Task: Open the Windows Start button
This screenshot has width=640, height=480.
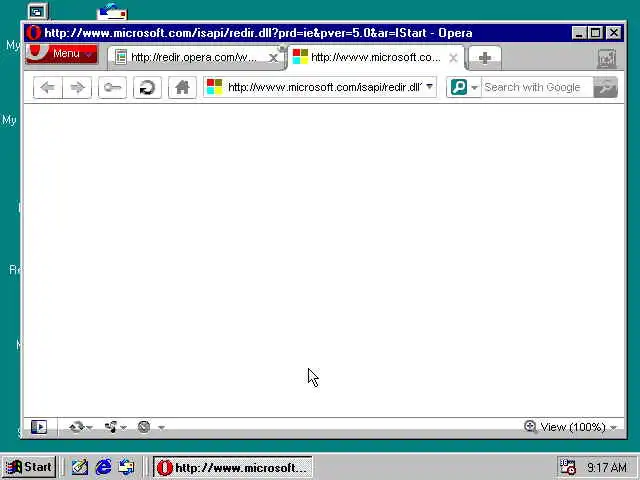Action: coord(29,467)
